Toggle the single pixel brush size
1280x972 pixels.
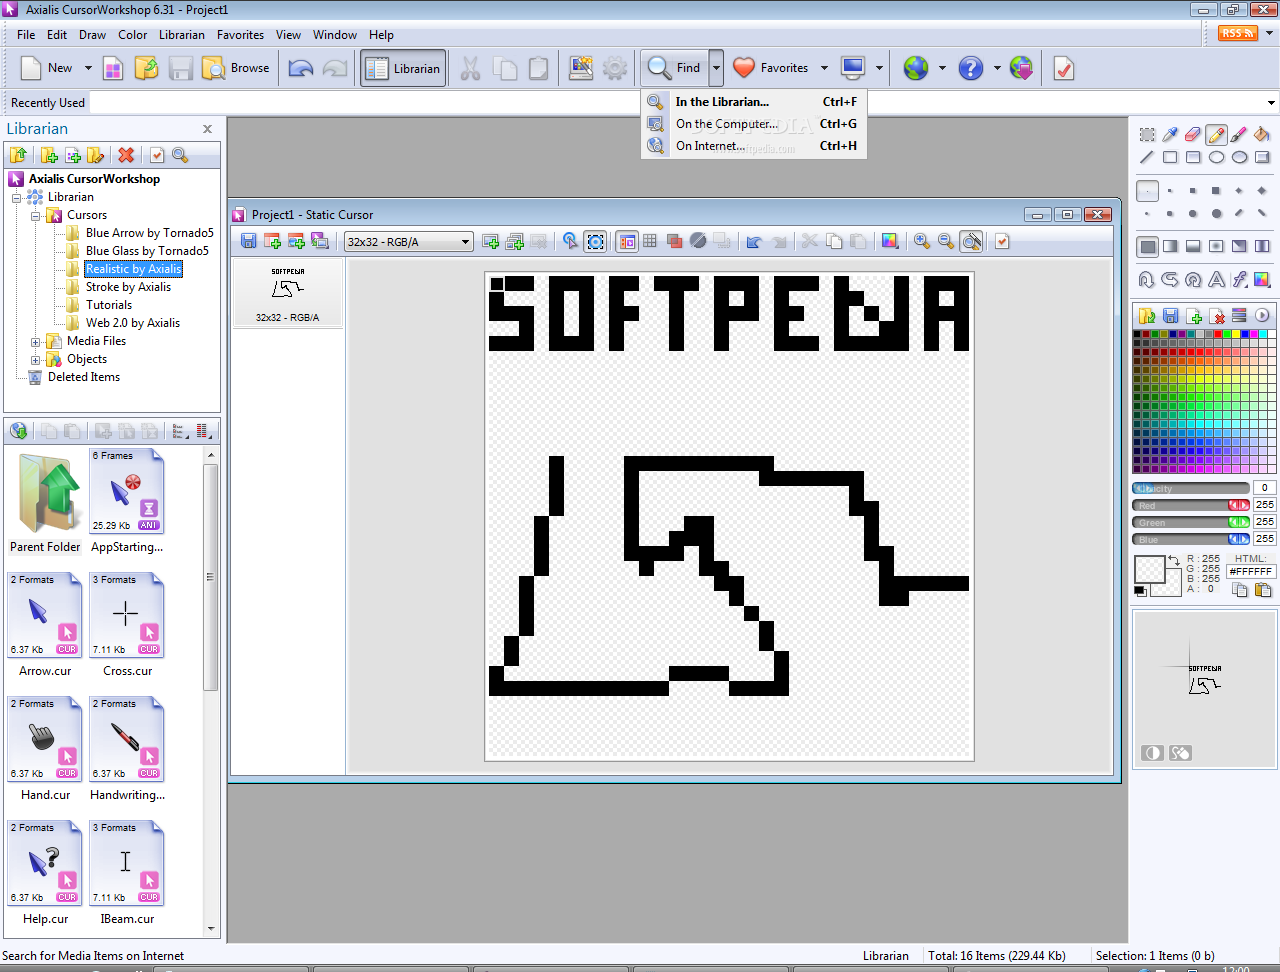pyautogui.click(x=1147, y=190)
